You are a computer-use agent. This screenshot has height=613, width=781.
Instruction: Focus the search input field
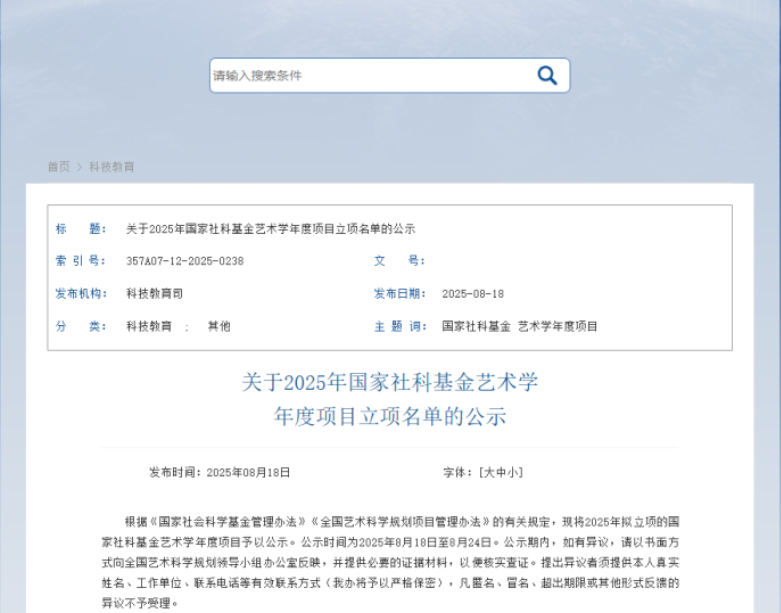pos(370,75)
